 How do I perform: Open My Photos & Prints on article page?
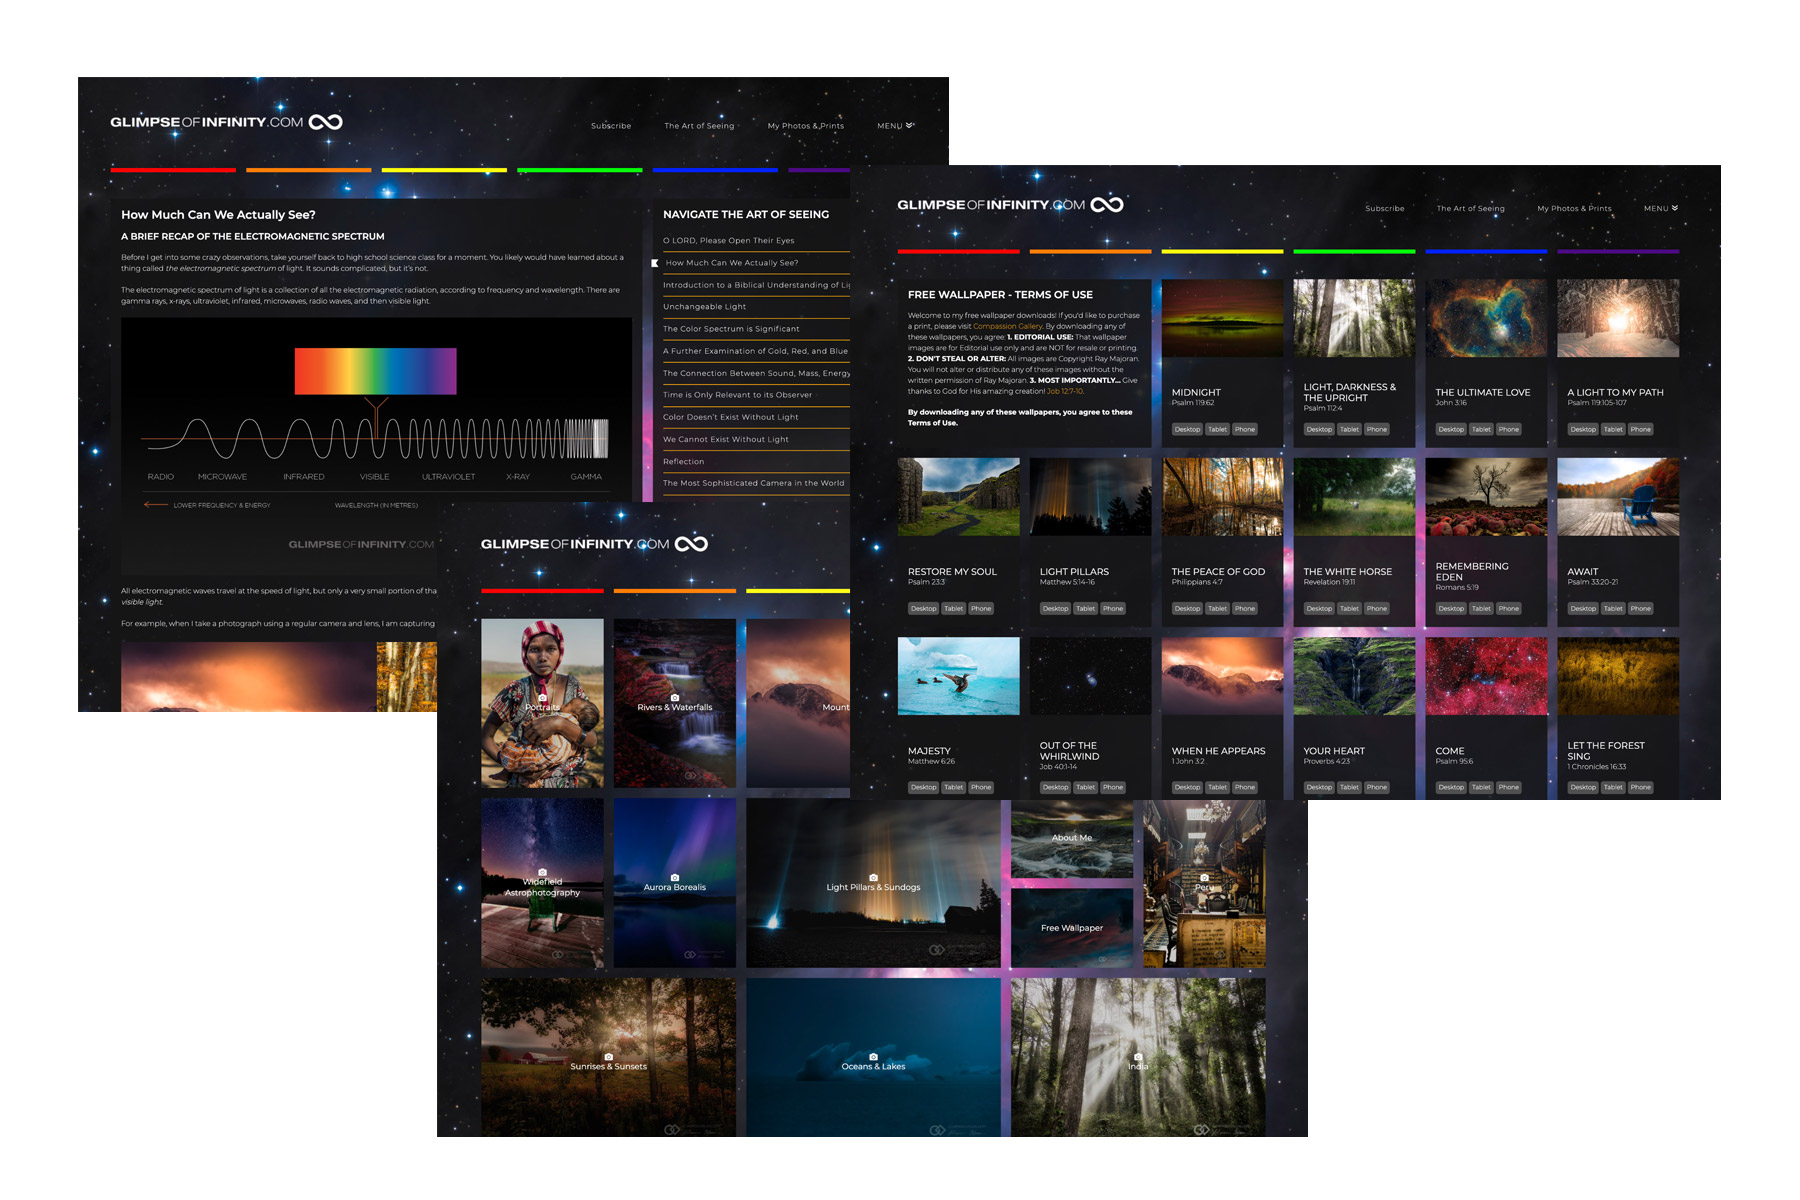tap(806, 126)
